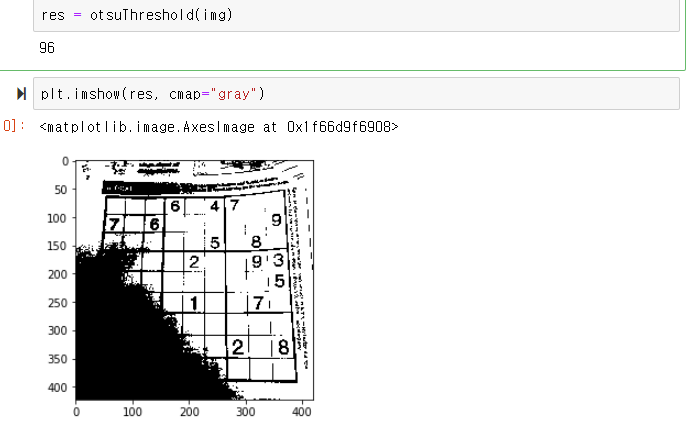Select the output value 96

tap(47, 48)
